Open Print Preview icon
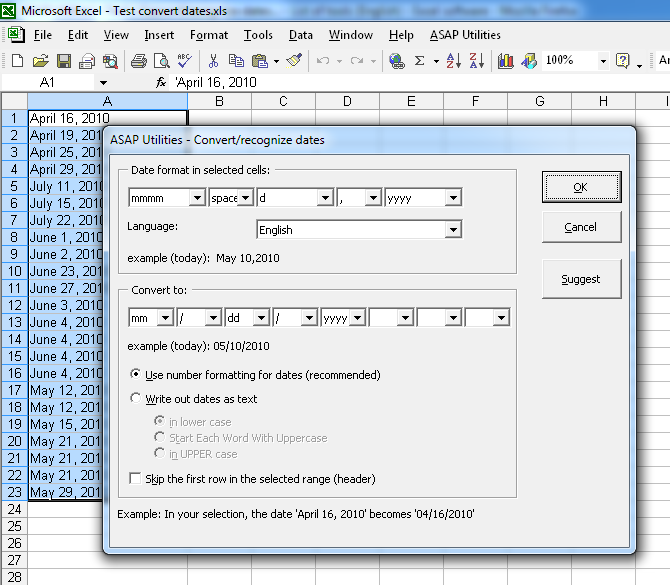Screen dimensions: 670x585 (162, 61)
